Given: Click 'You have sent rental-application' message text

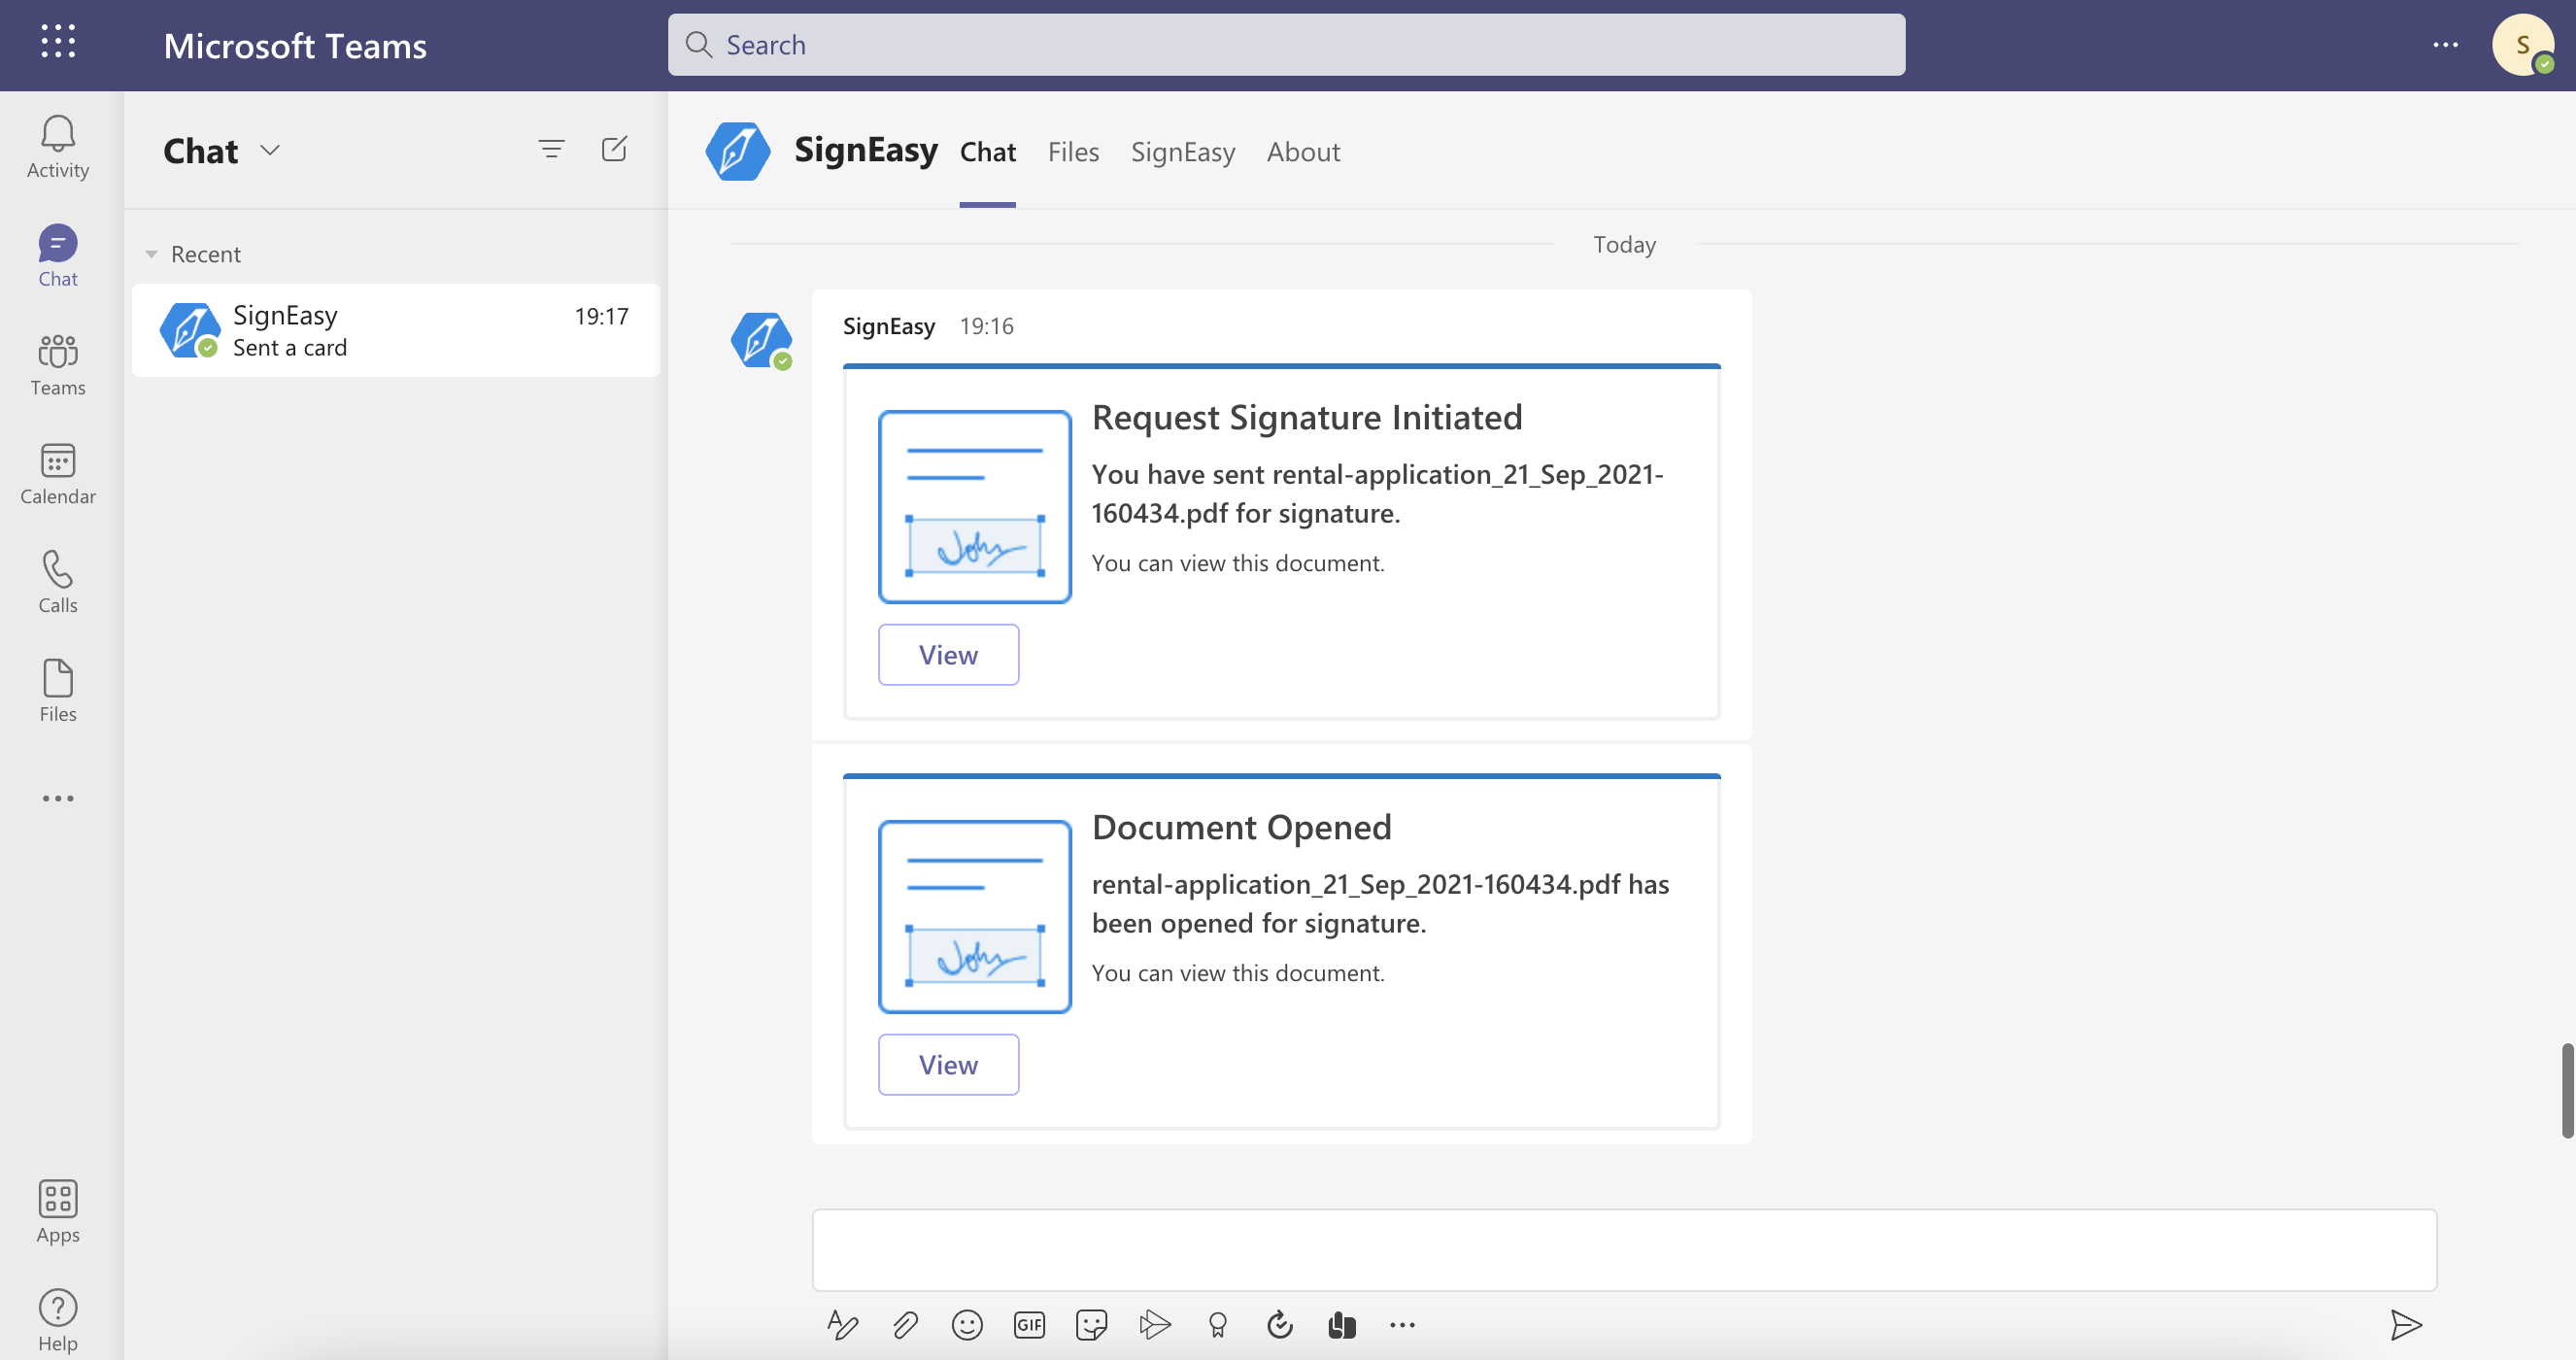Looking at the screenshot, I should [1377, 493].
